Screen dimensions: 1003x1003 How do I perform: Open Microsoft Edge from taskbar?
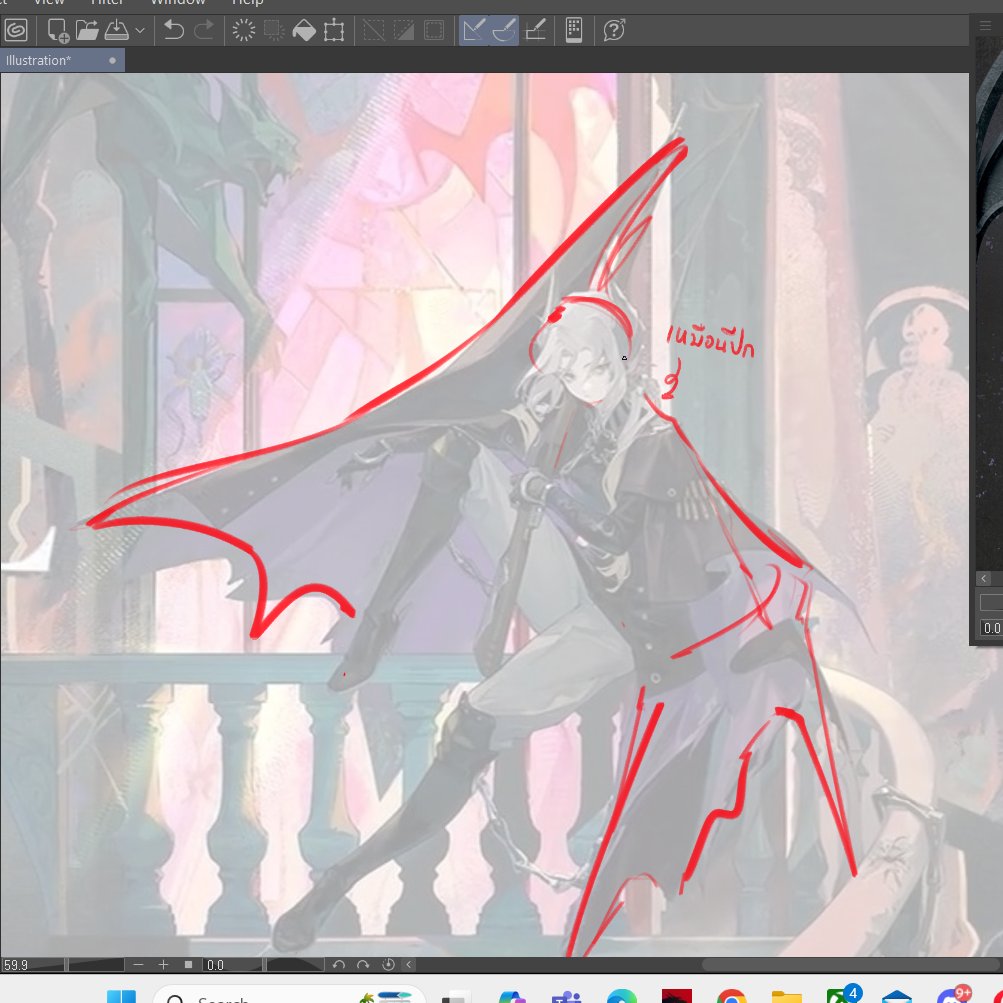click(621, 997)
